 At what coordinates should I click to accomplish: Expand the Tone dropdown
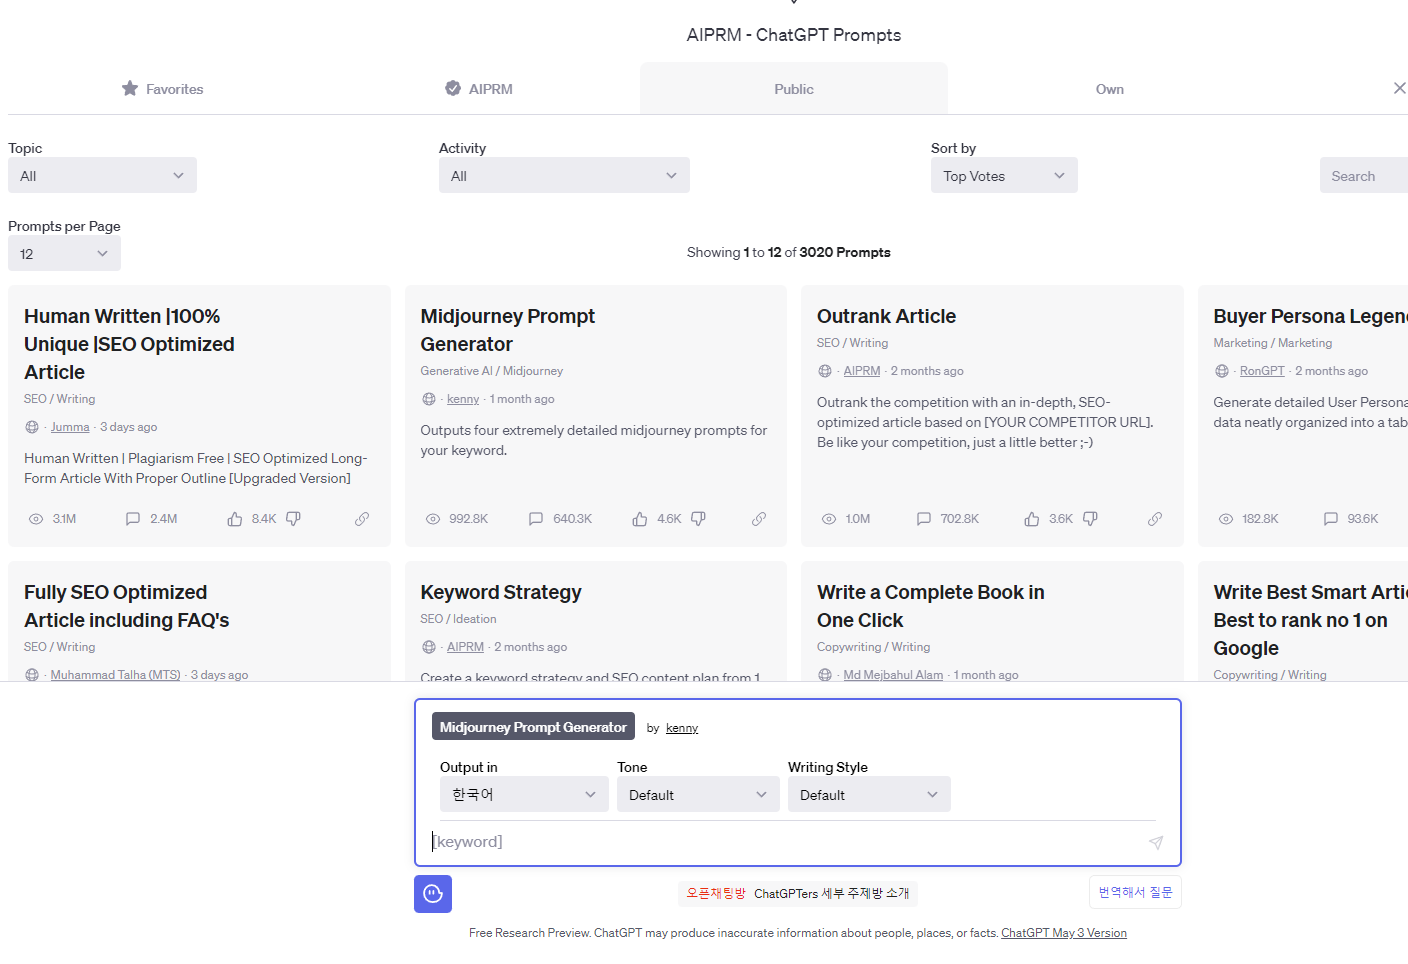[x=698, y=794]
